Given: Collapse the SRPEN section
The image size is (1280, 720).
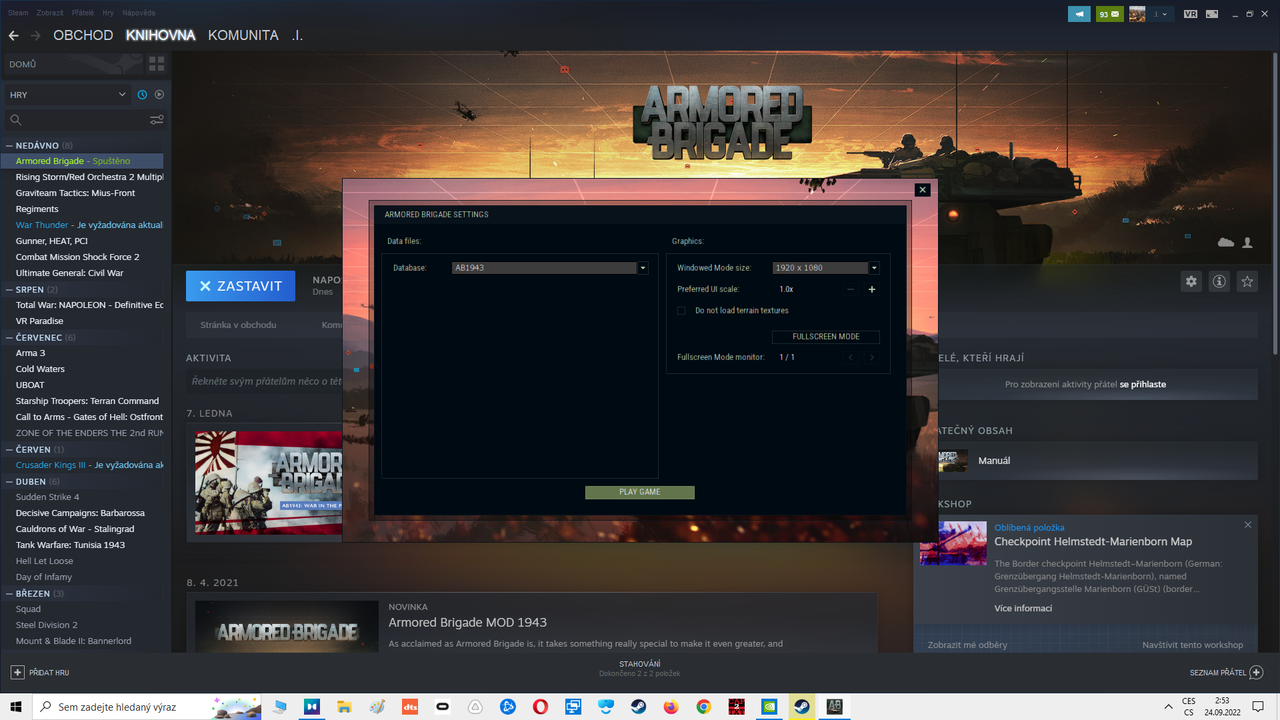Looking at the screenshot, I should point(9,289).
